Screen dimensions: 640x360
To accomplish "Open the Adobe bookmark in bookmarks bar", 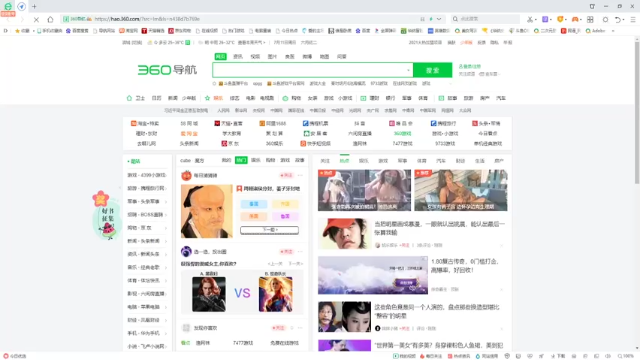I will 596,31.
